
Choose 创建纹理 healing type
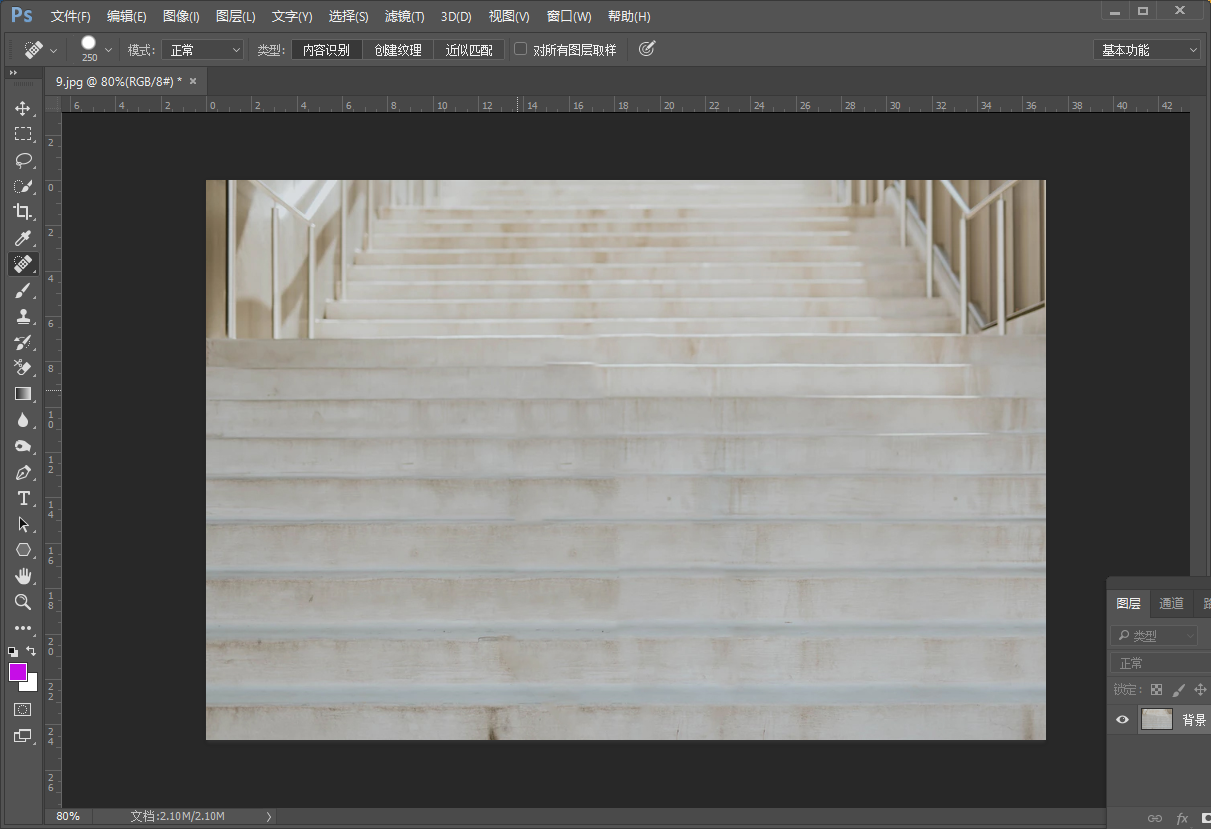398,50
